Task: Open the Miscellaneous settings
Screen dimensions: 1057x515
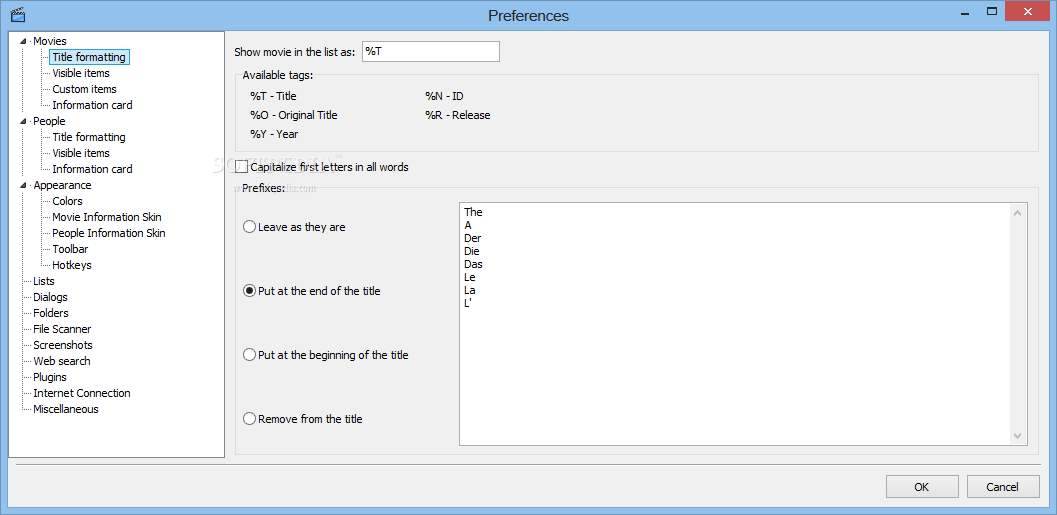Action: click(65, 409)
